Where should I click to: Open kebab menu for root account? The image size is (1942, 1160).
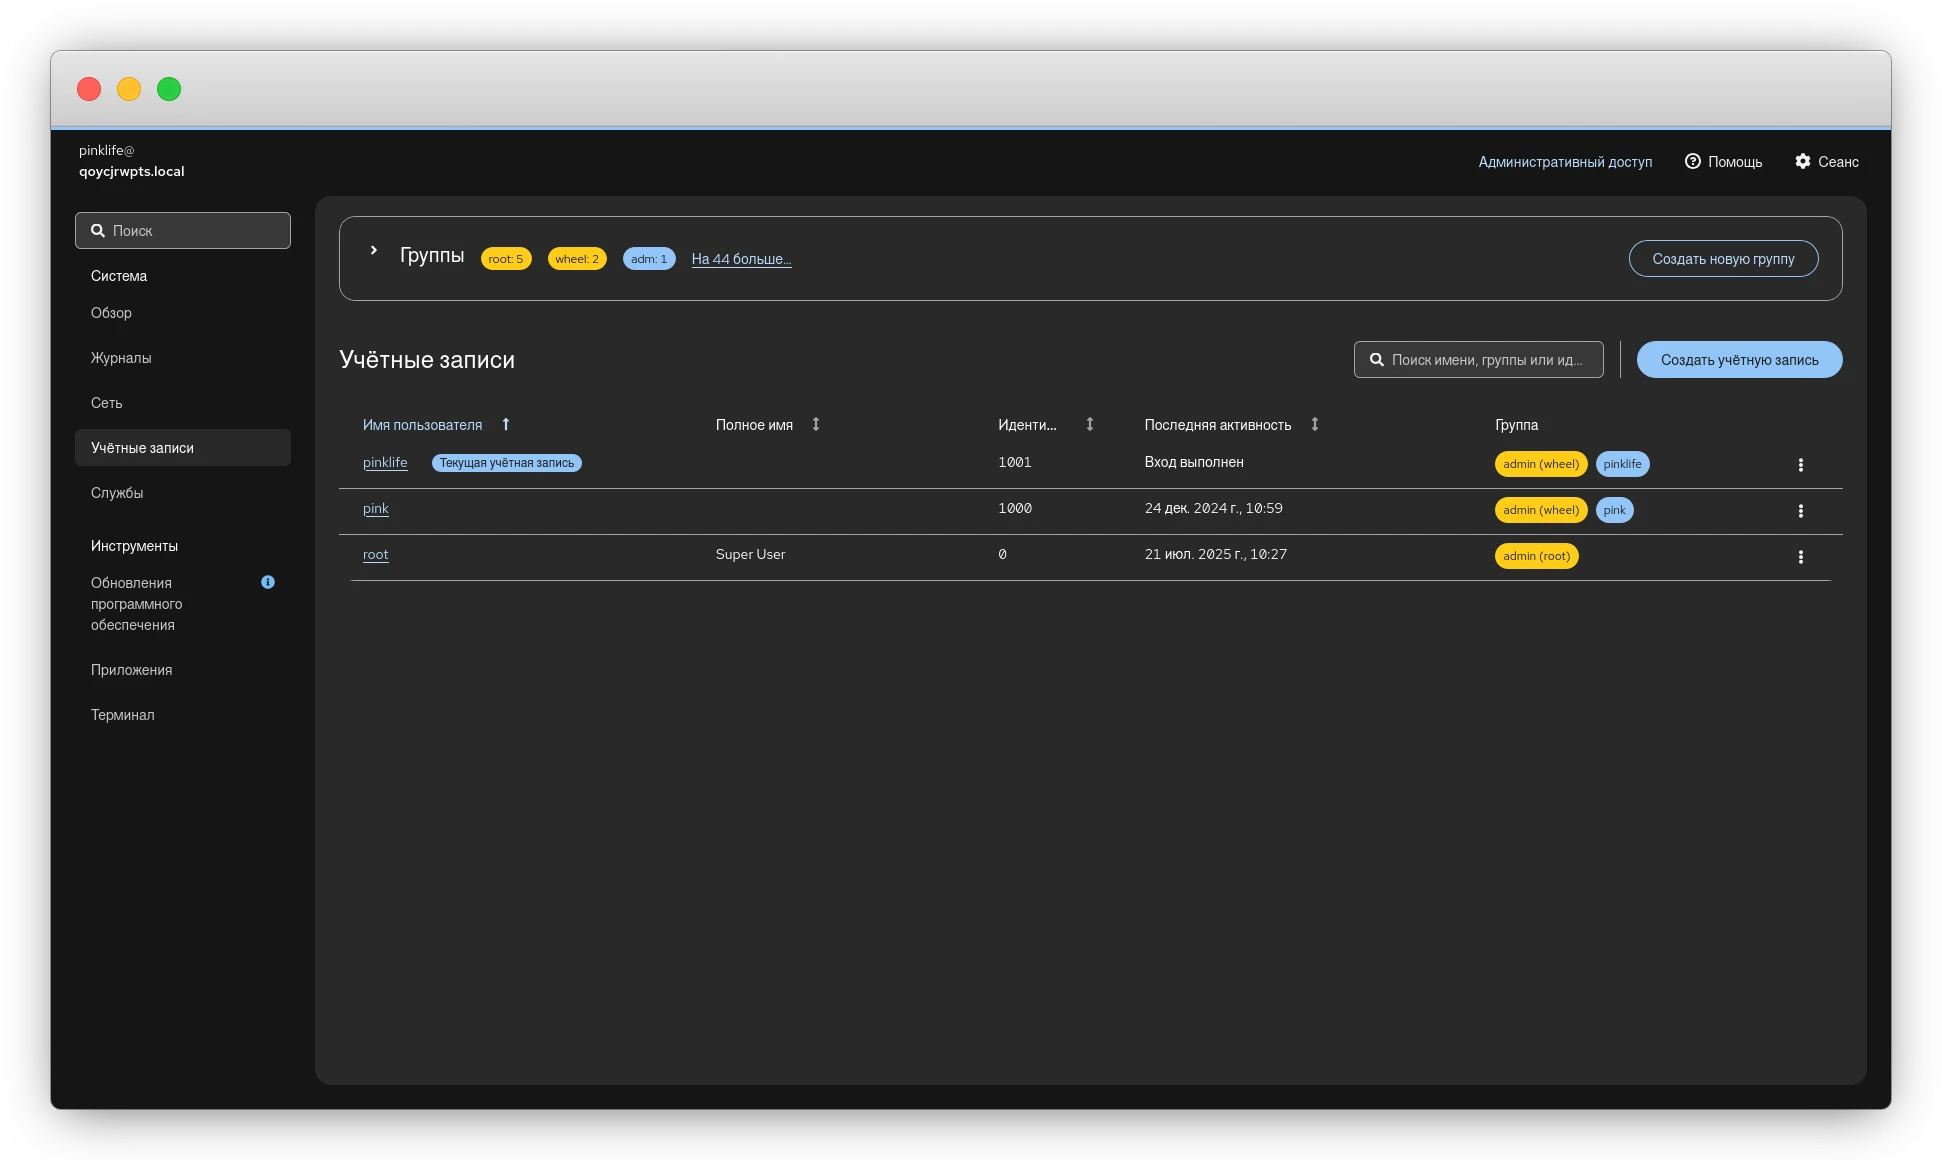click(x=1800, y=557)
